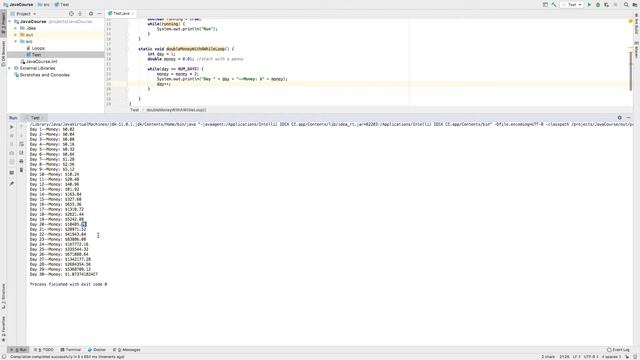Clear console output with trash icon

[x=21, y=170]
